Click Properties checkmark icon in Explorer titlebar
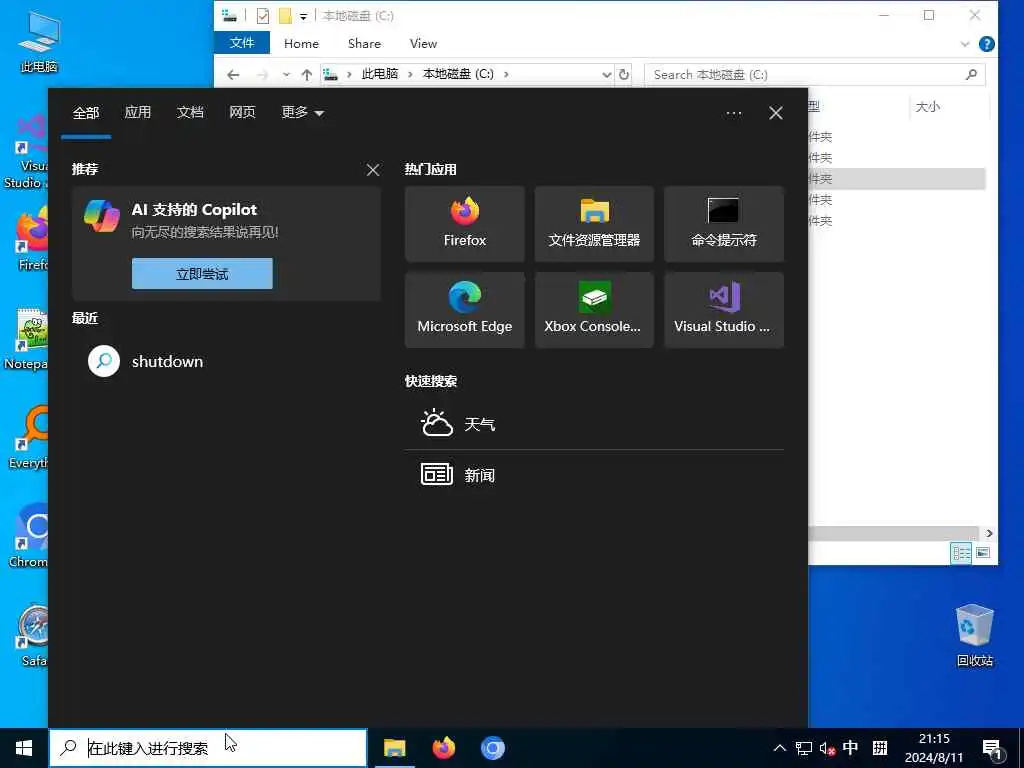The width and height of the screenshot is (1024, 768). [263, 16]
